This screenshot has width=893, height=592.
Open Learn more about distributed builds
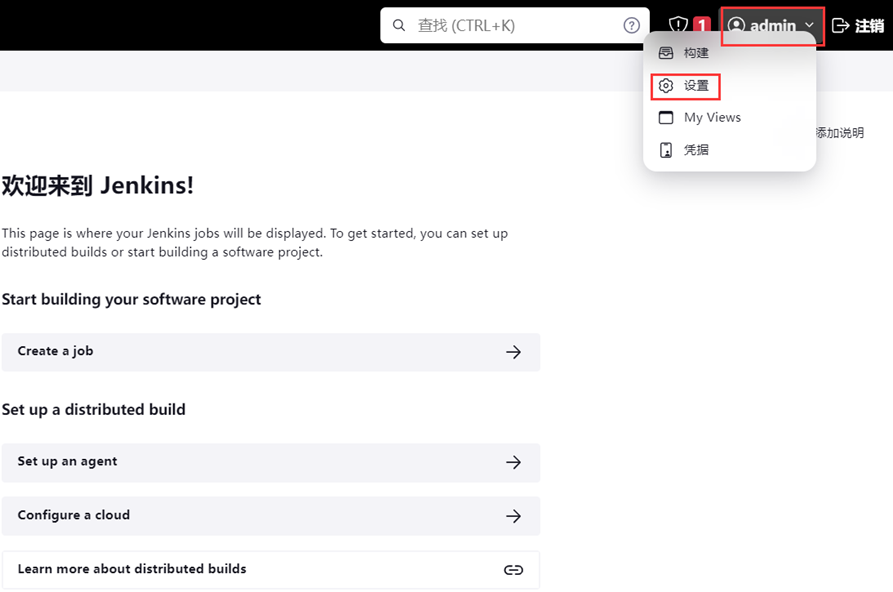pos(271,569)
